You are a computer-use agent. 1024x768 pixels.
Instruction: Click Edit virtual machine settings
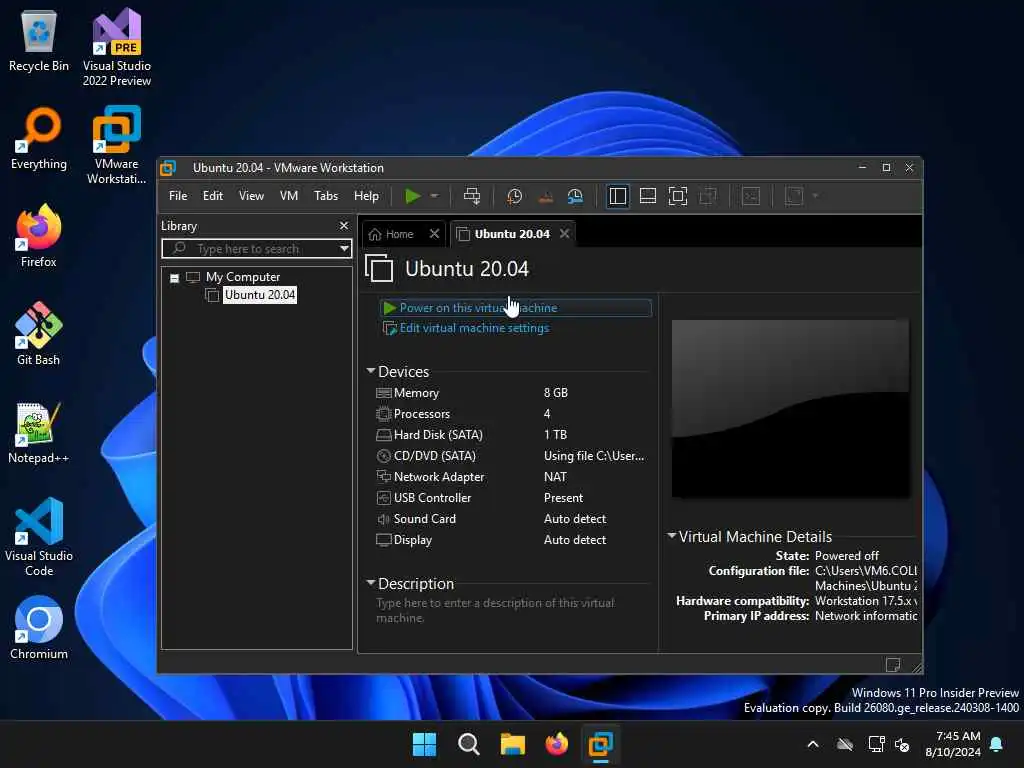[474, 328]
